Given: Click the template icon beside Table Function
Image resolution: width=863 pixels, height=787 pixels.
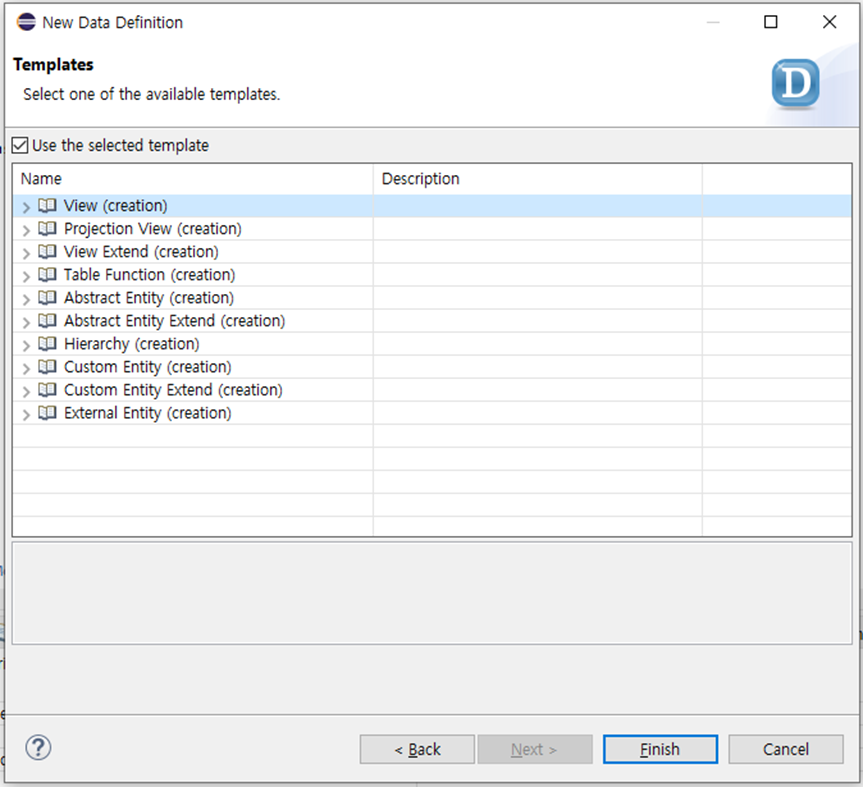Looking at the screenshot, I should 47,275.
